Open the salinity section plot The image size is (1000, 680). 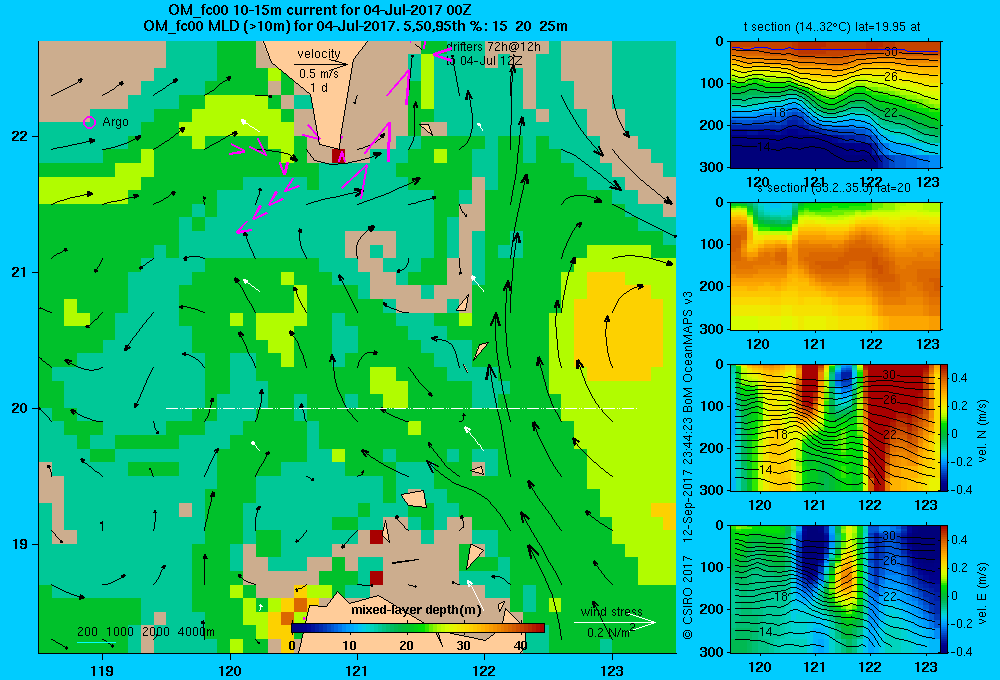[x=835, y=266]
